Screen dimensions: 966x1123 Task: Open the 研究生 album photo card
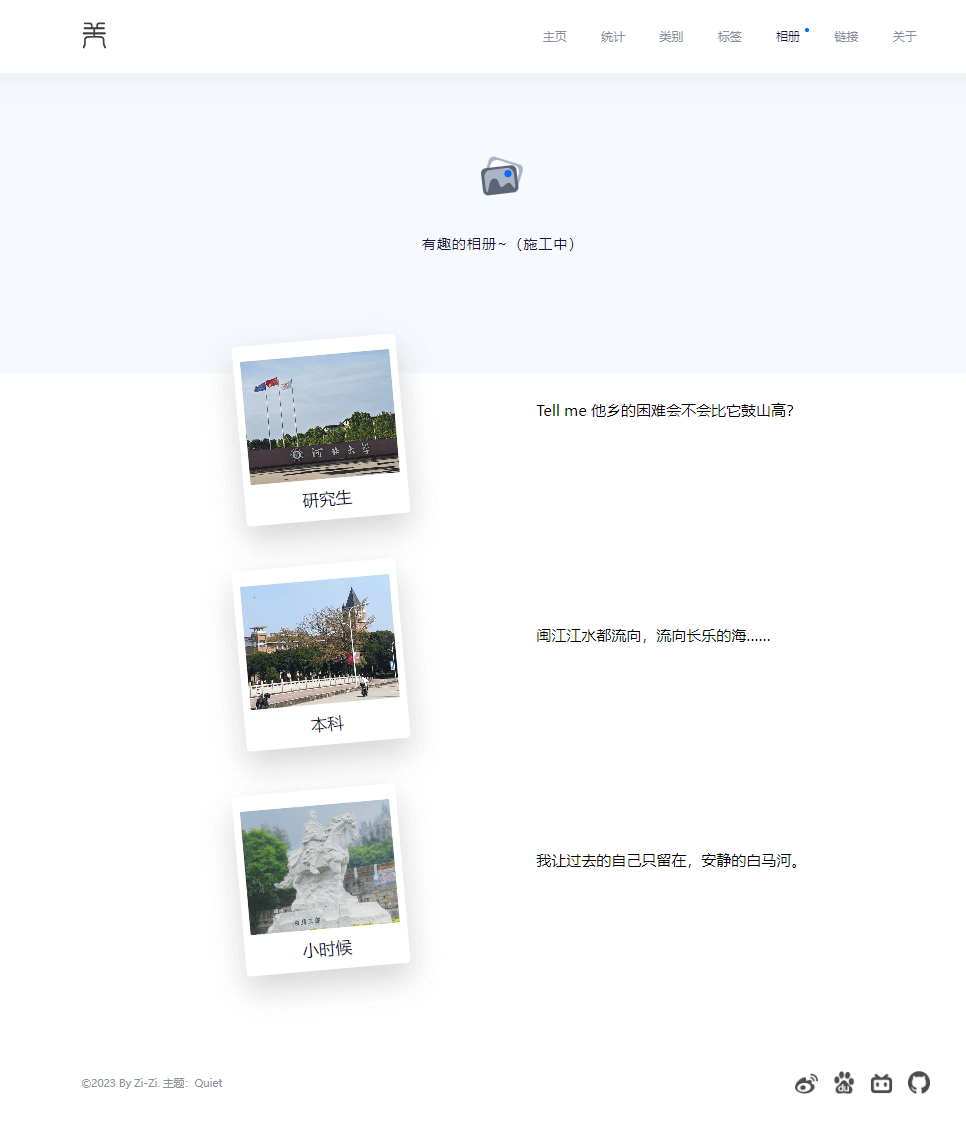(321, 430)
